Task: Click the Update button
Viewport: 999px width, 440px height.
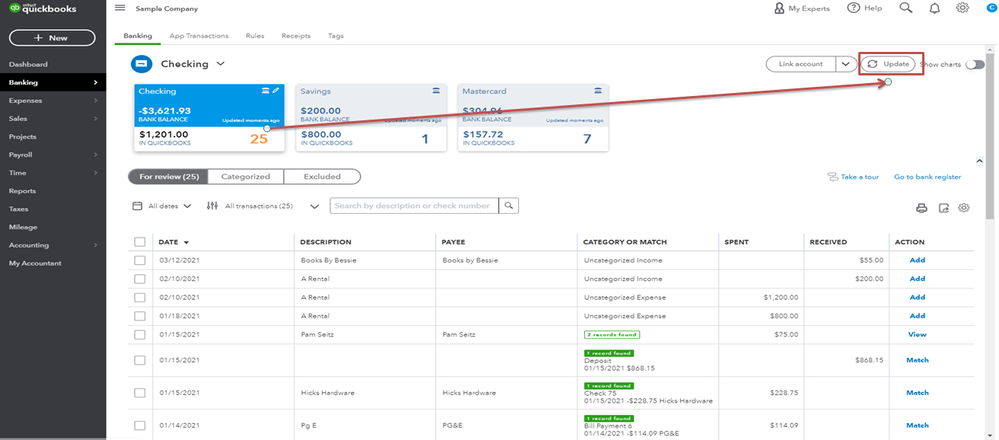Action: (889, 64)
